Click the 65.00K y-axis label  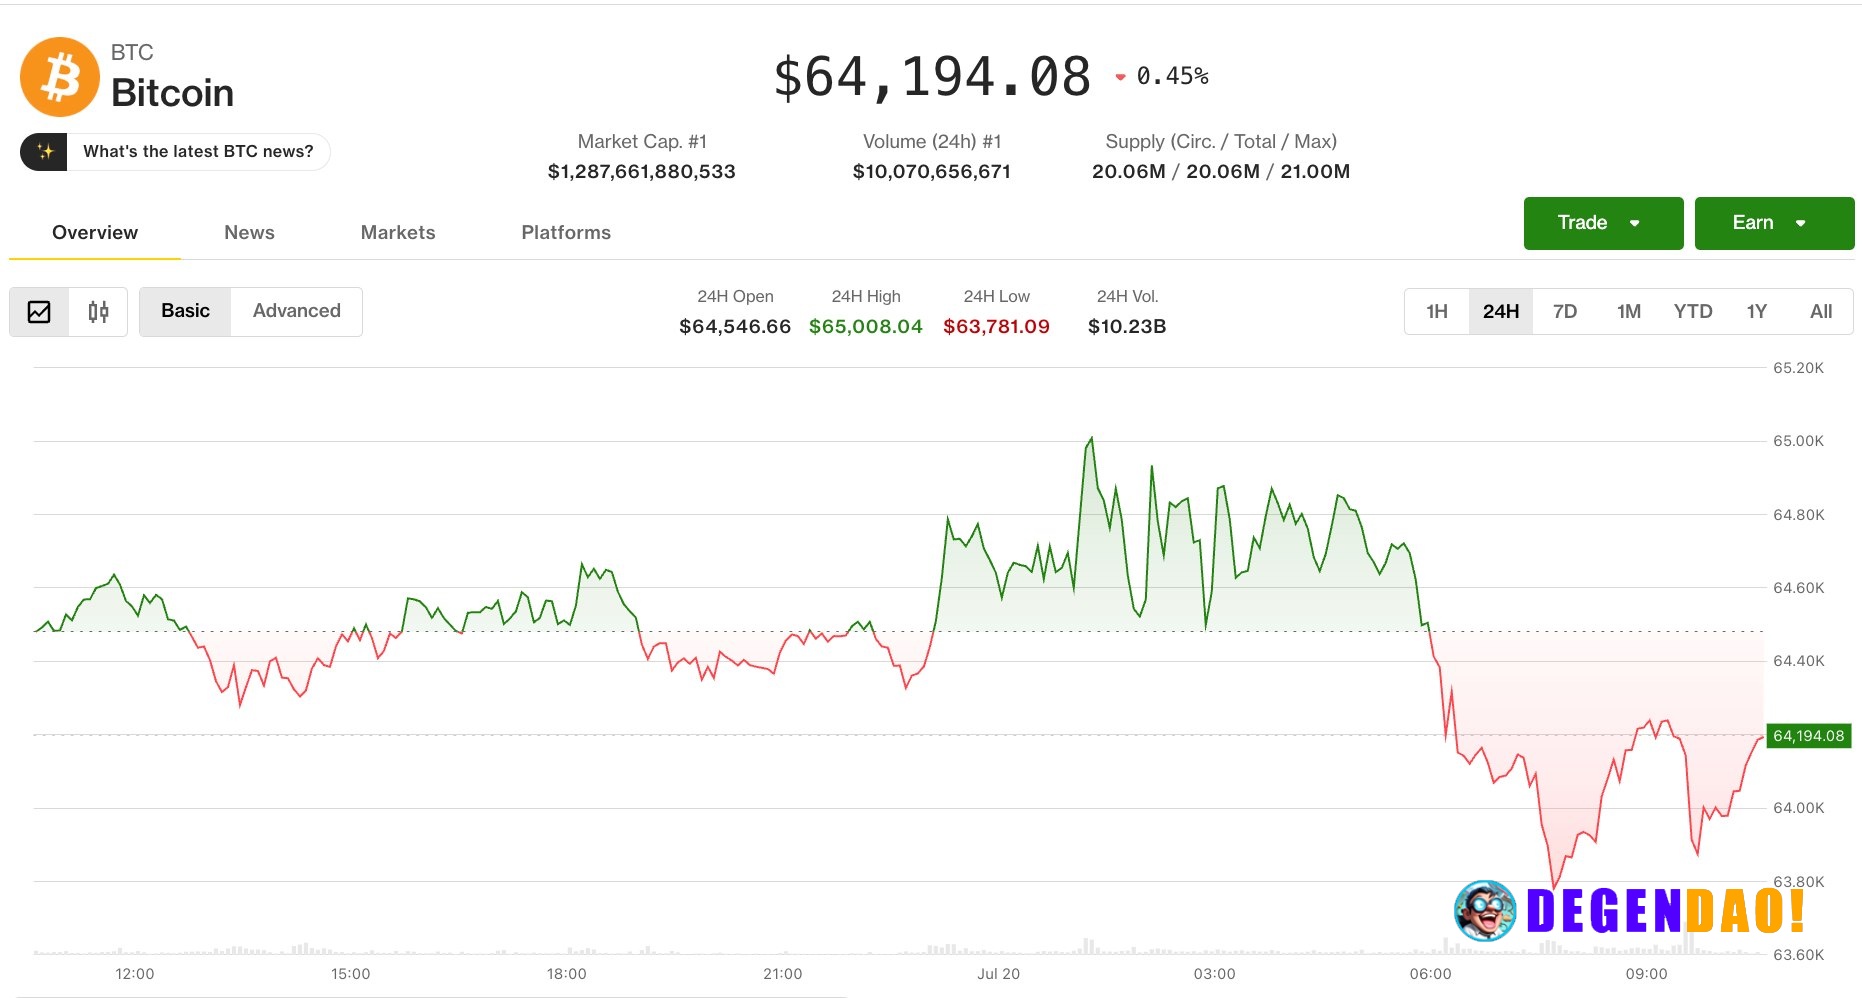(1798, 441)
